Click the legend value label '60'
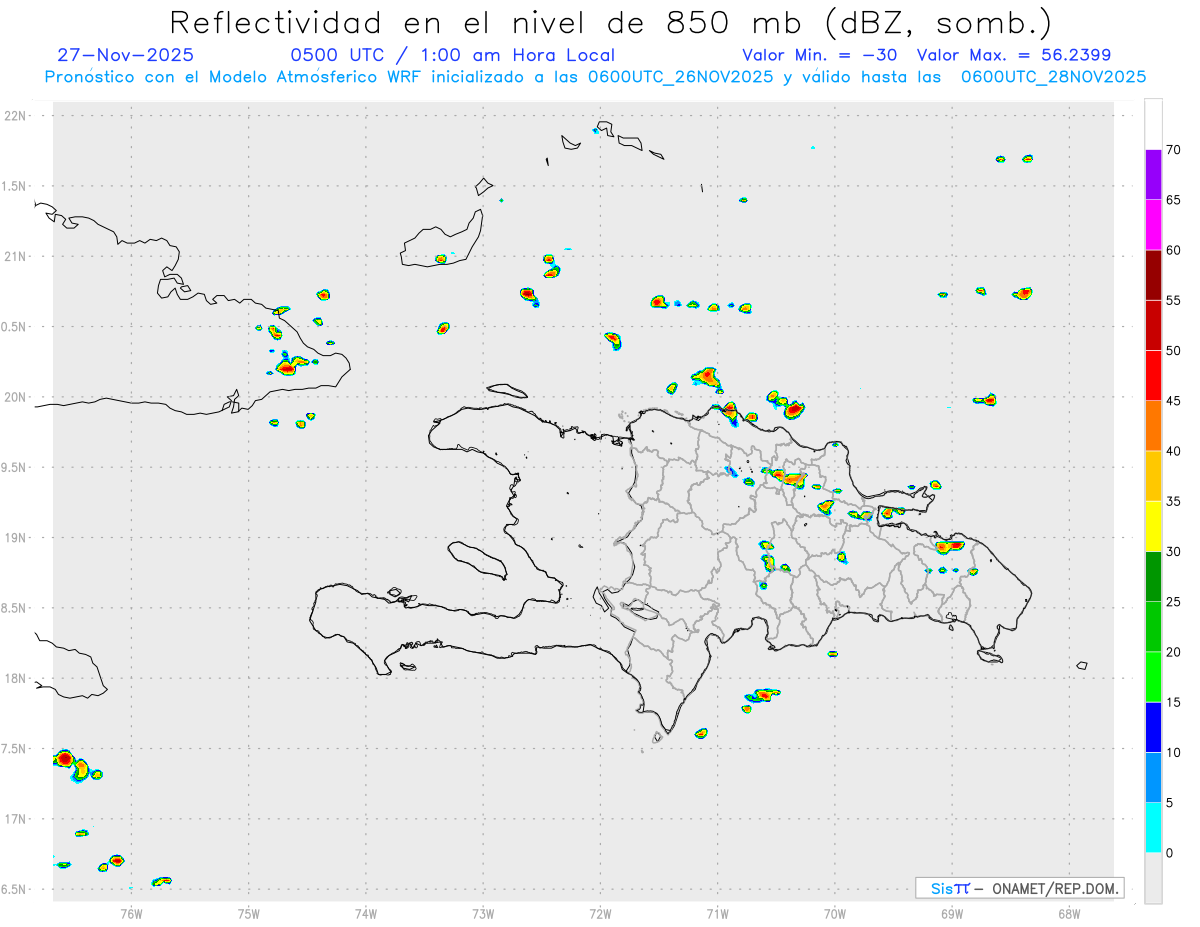1200x927 pixels. 1174,250
